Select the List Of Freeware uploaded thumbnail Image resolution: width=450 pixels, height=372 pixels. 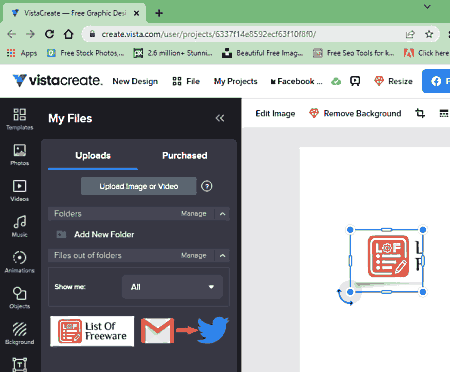92,331
